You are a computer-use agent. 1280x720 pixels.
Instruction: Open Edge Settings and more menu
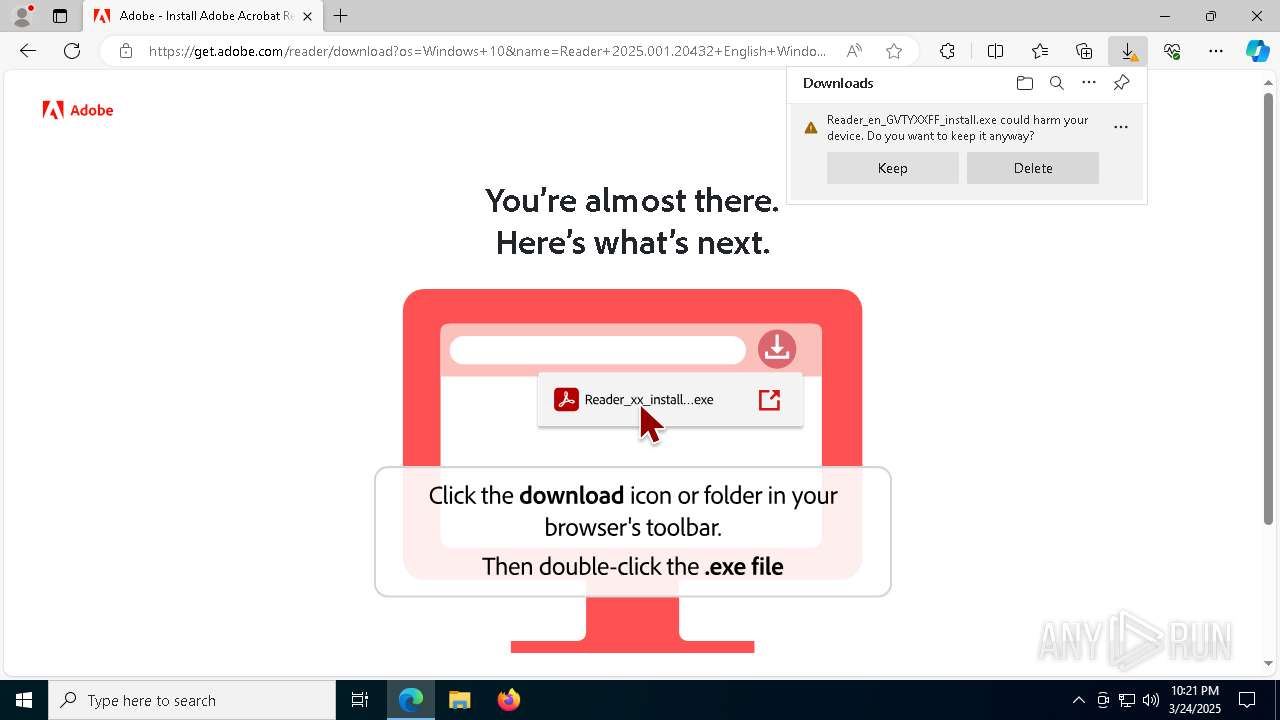[1216, 51]
